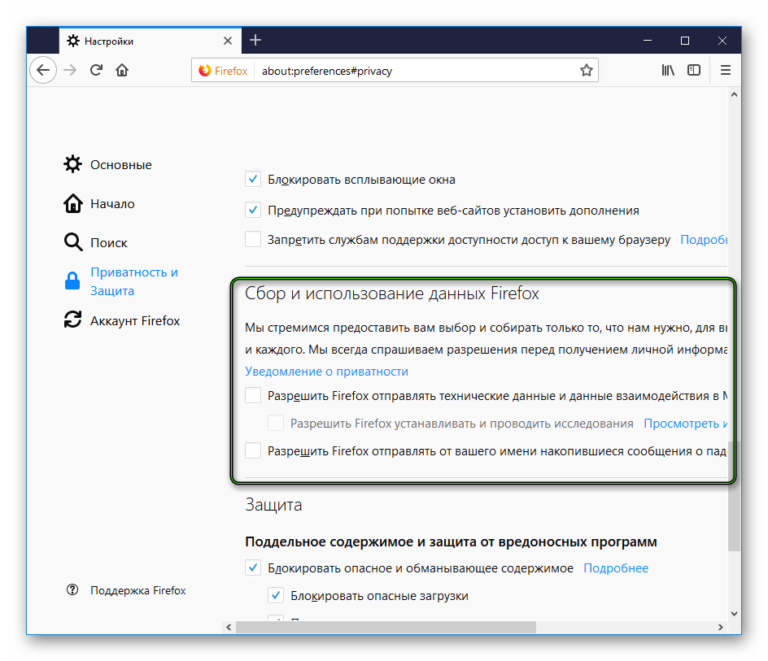Close the Настройки tab
The width and height of the screenshot is (768, 661).
tap(227, 41)
